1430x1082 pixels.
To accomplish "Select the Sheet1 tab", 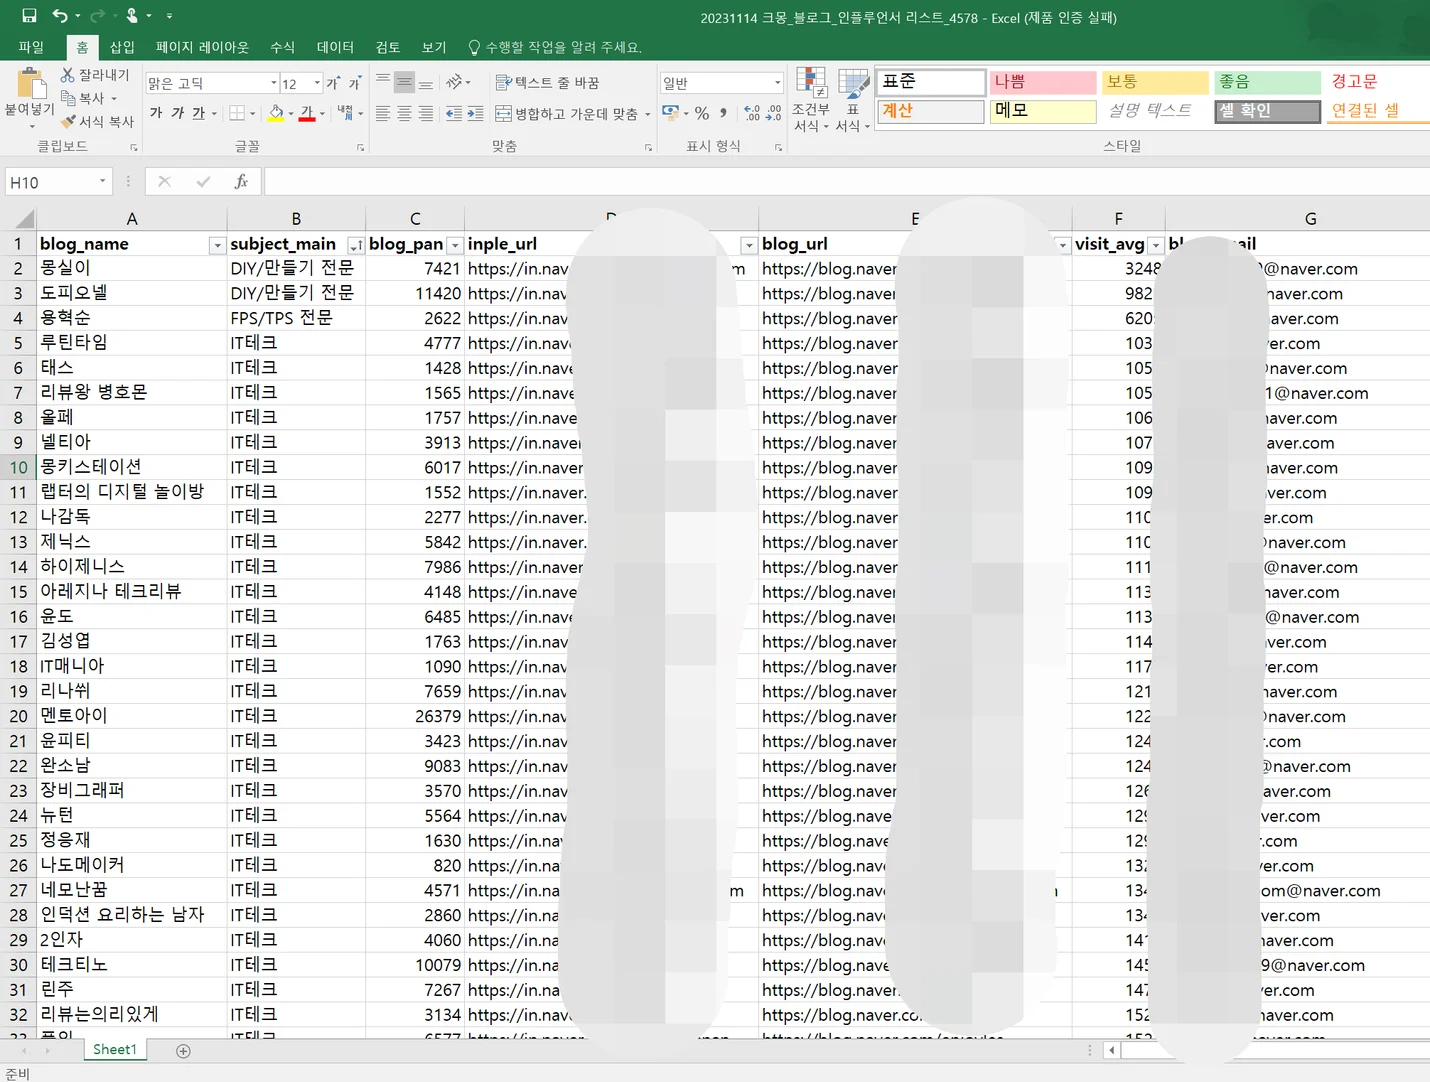I will point(115,1049).
